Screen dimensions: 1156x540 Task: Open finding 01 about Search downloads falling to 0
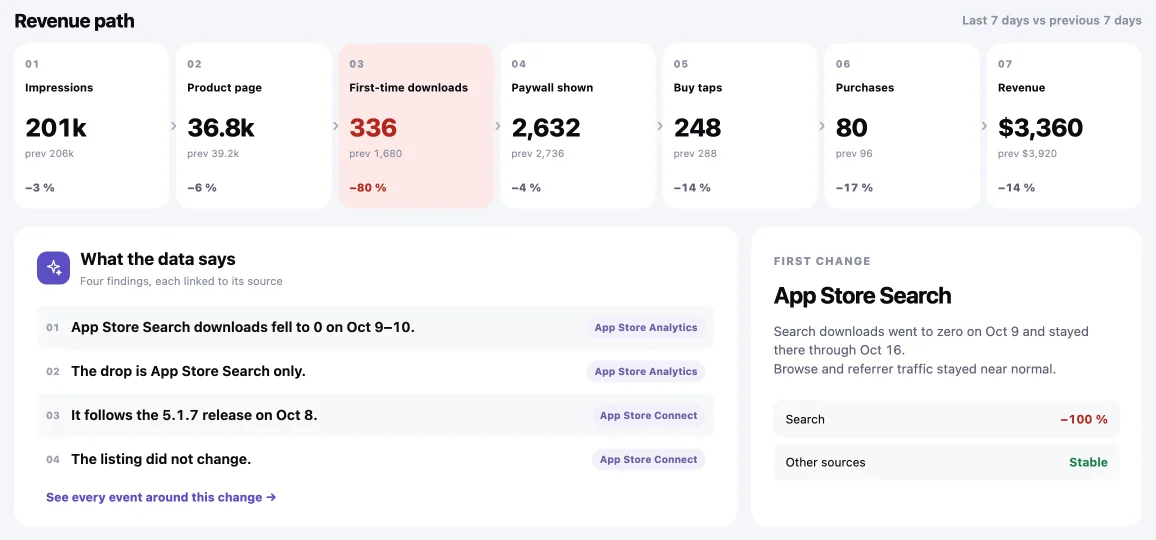tap(375, 328)
